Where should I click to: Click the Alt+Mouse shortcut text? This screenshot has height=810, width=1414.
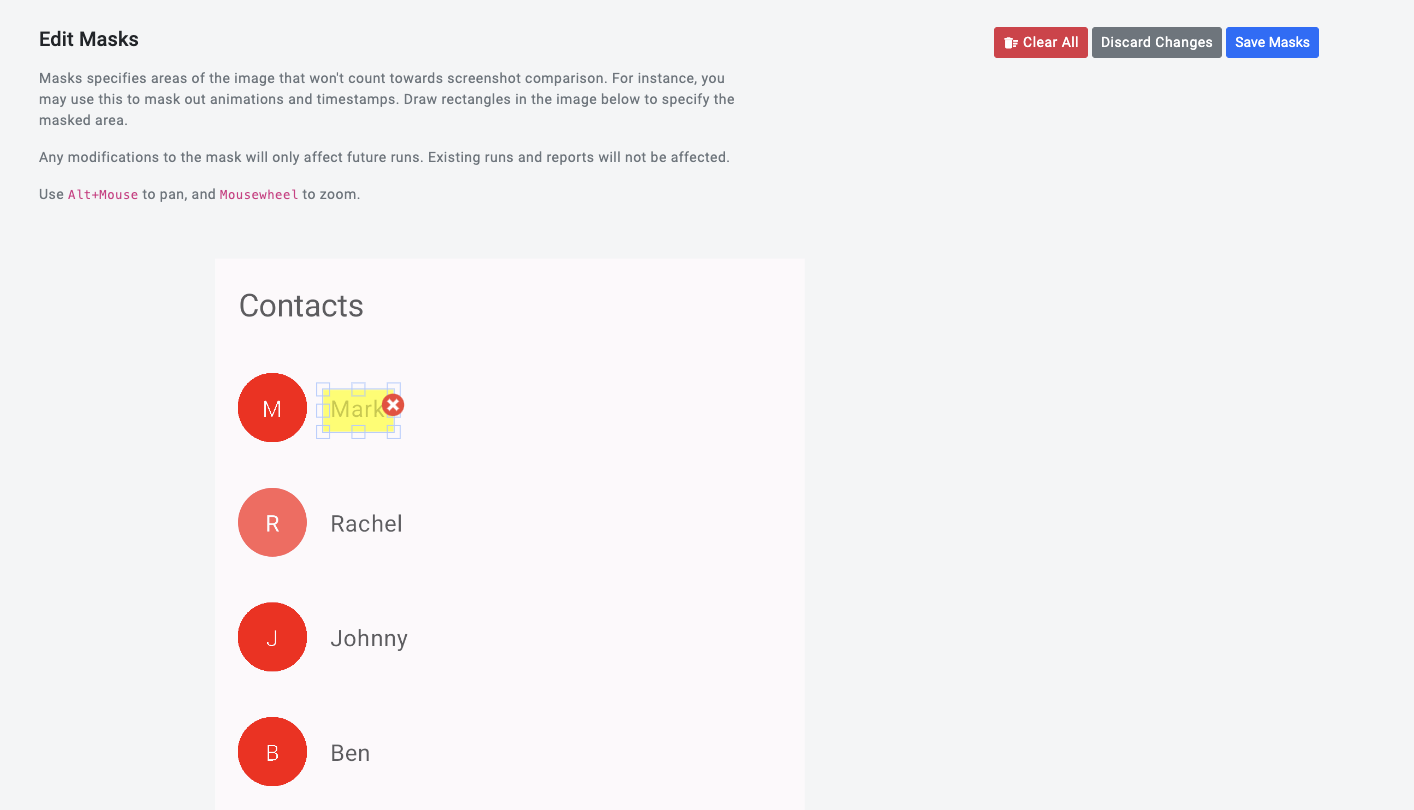tap(103, 195)
